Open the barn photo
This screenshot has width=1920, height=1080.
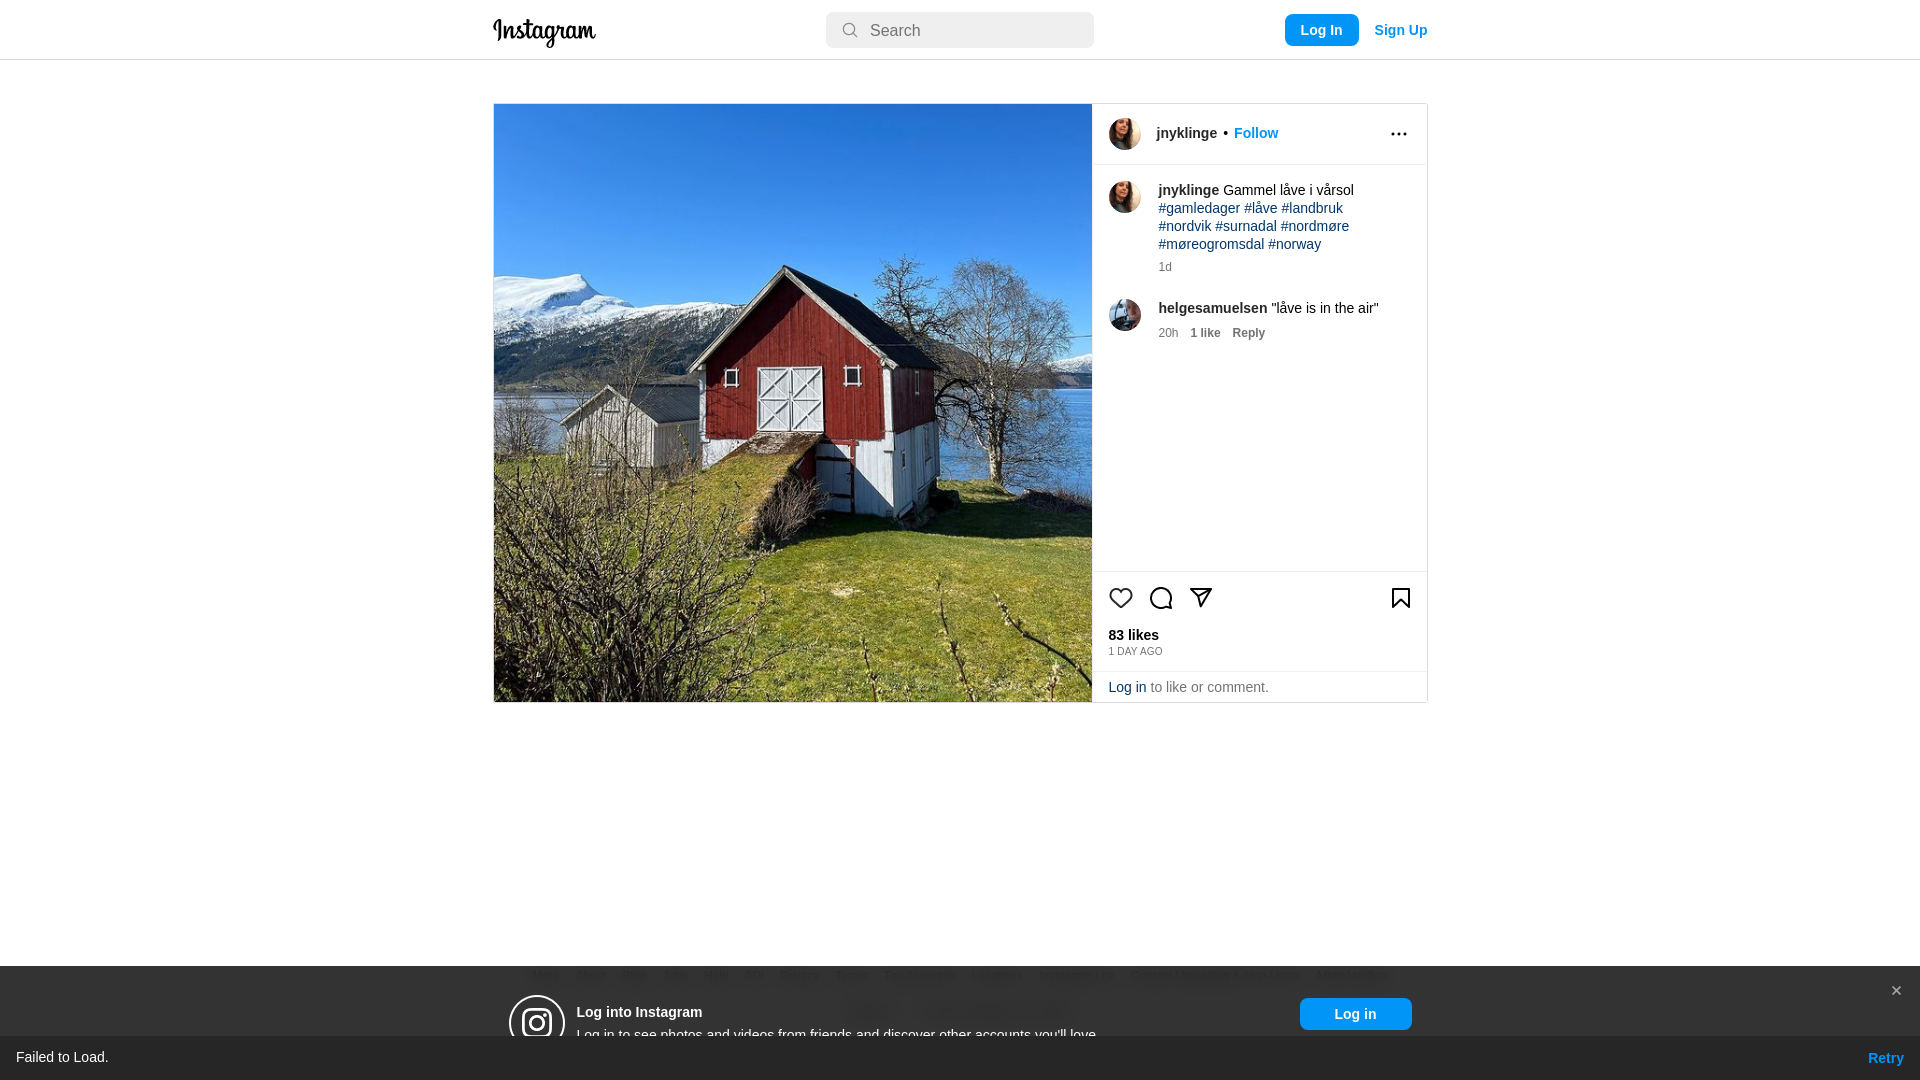click(x=792, y=403)
